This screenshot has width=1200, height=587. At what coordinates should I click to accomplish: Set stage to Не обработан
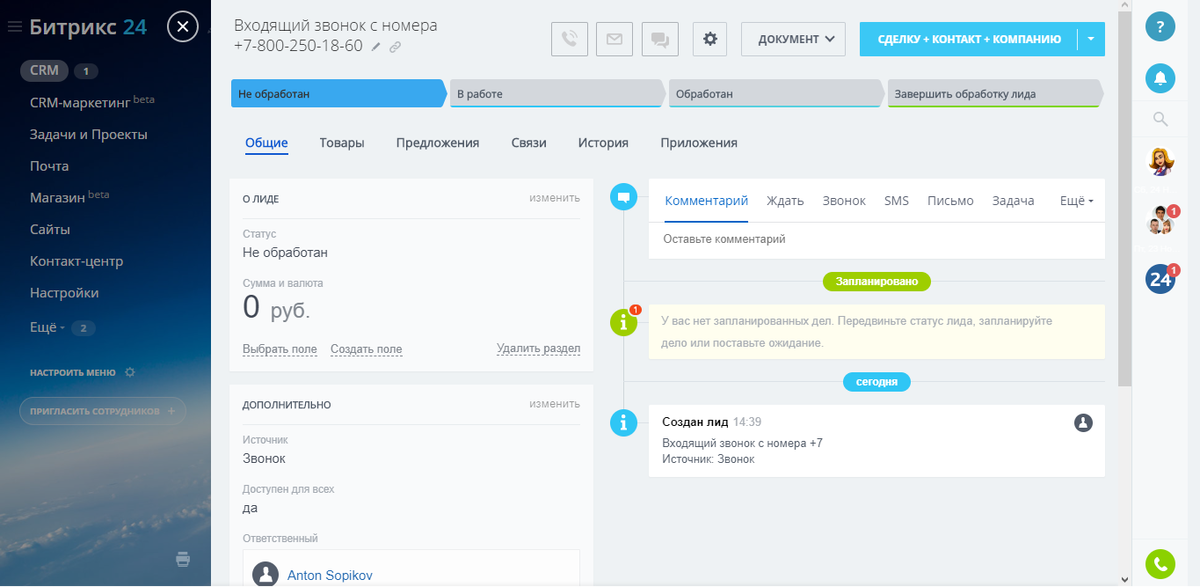pos(337,93)
